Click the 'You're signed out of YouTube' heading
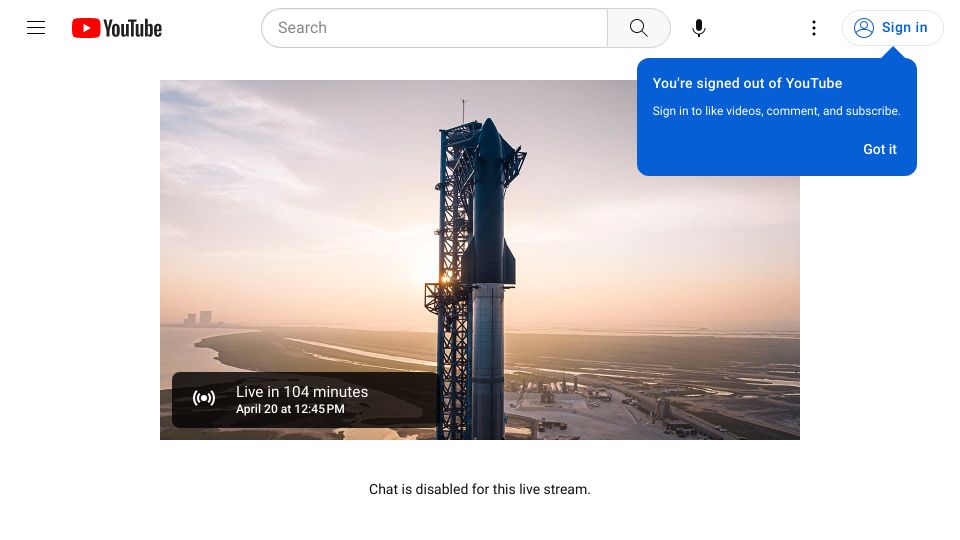This screenshot has height=540, width=960. click(x=747, y=83)
